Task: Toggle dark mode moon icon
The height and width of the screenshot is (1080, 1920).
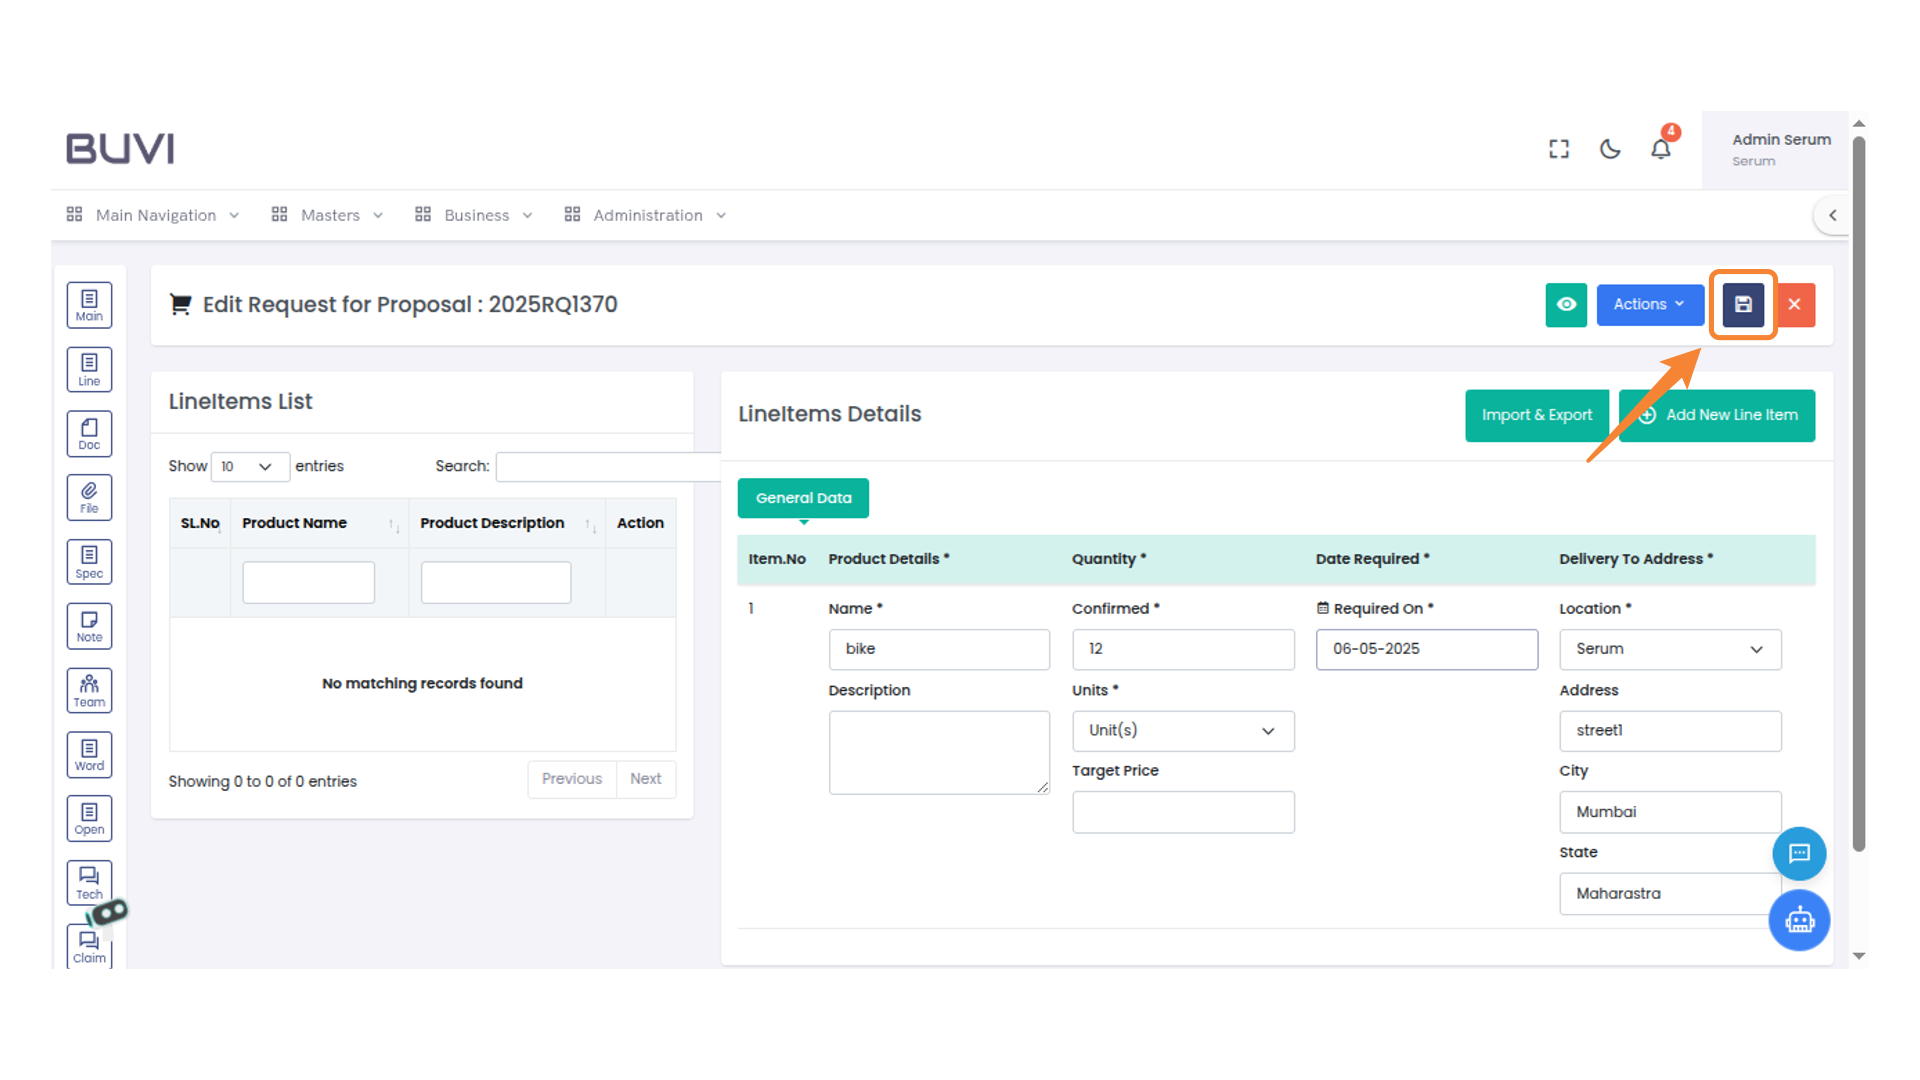Action: pos(1609,149)
